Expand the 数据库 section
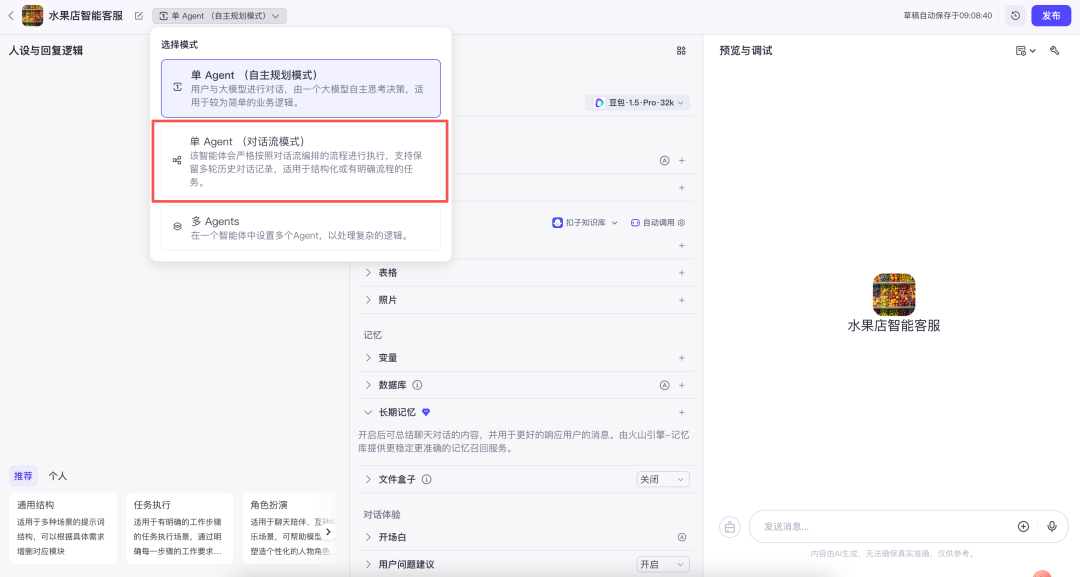 pos(368,385)
